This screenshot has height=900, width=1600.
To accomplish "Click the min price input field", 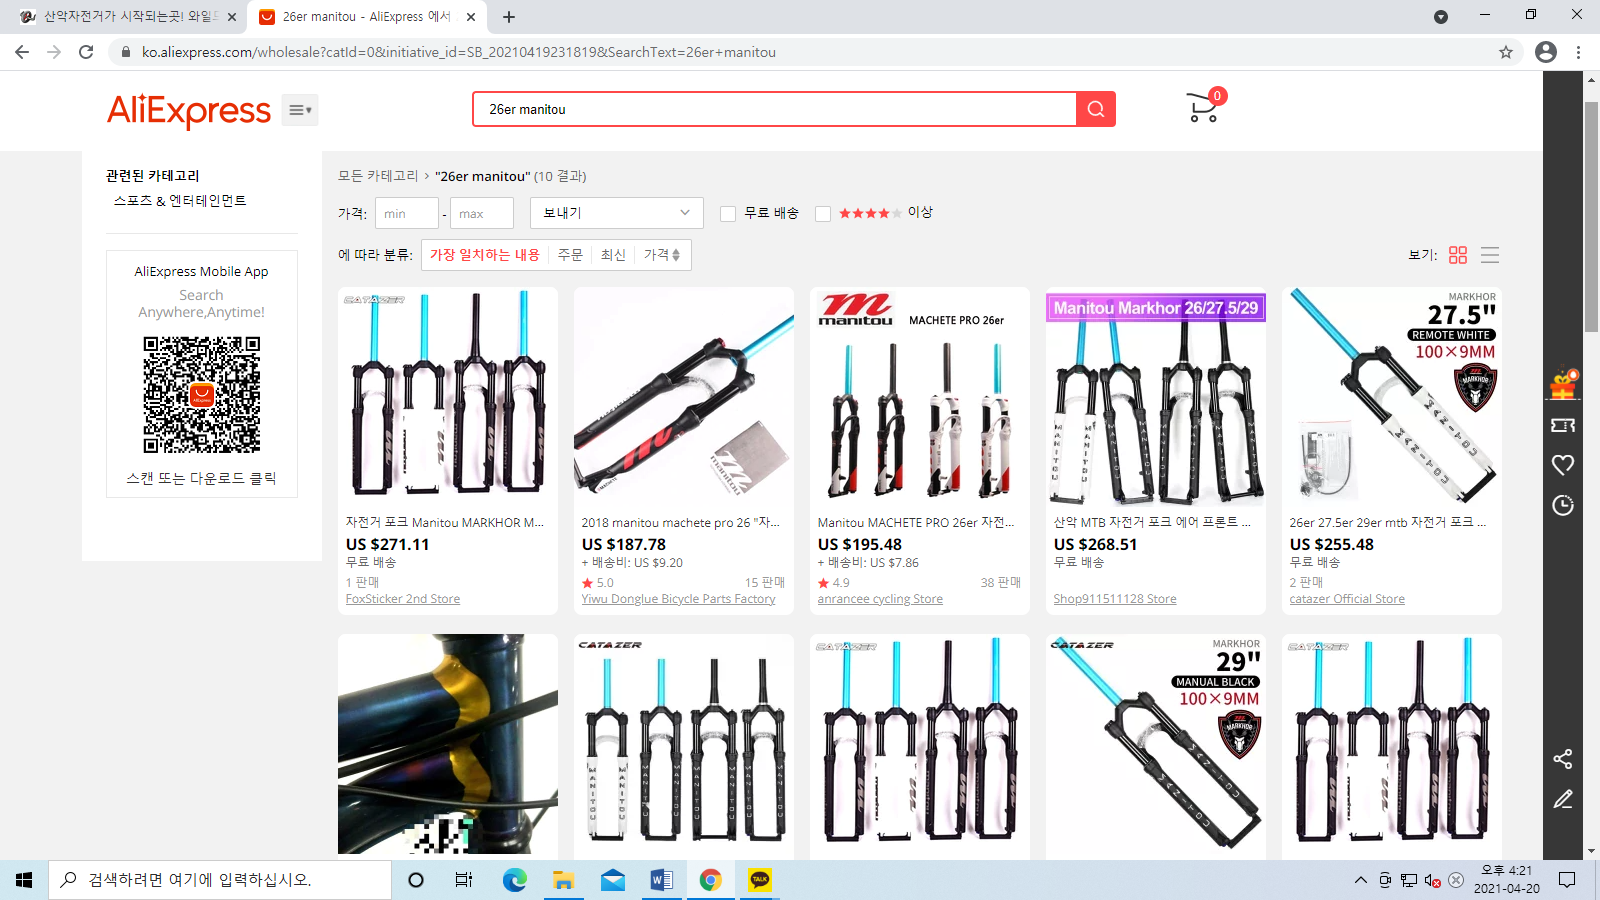I will click(x=406, y=213).
